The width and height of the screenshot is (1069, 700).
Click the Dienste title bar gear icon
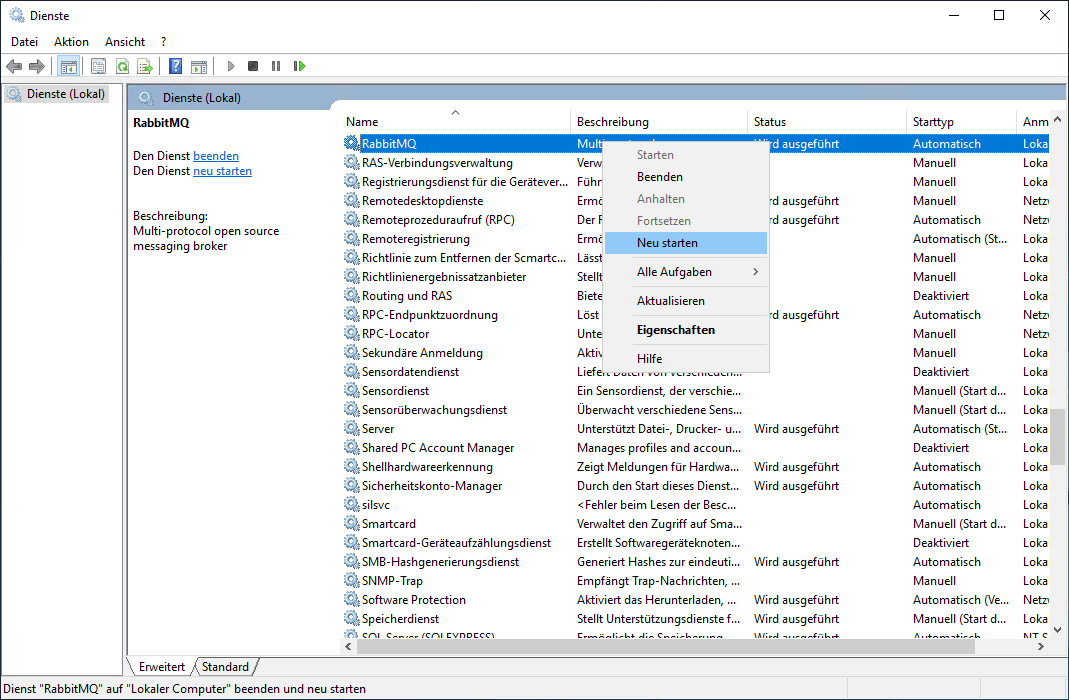click(16, 15)
